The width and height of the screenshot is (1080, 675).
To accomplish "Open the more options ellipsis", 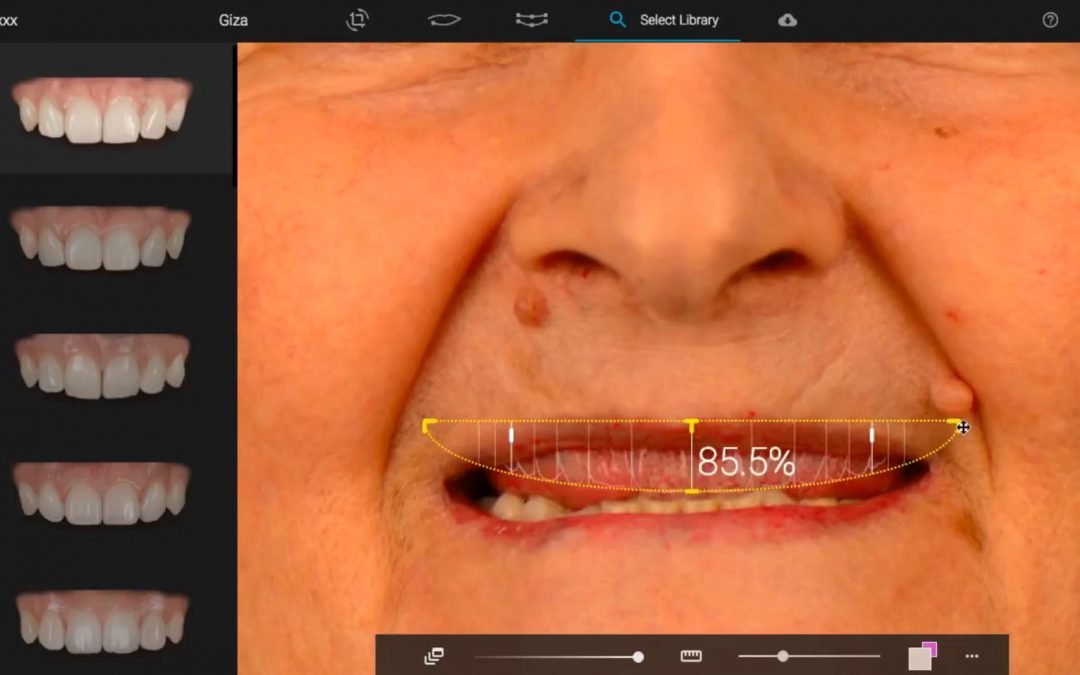I will coord(972,656).
